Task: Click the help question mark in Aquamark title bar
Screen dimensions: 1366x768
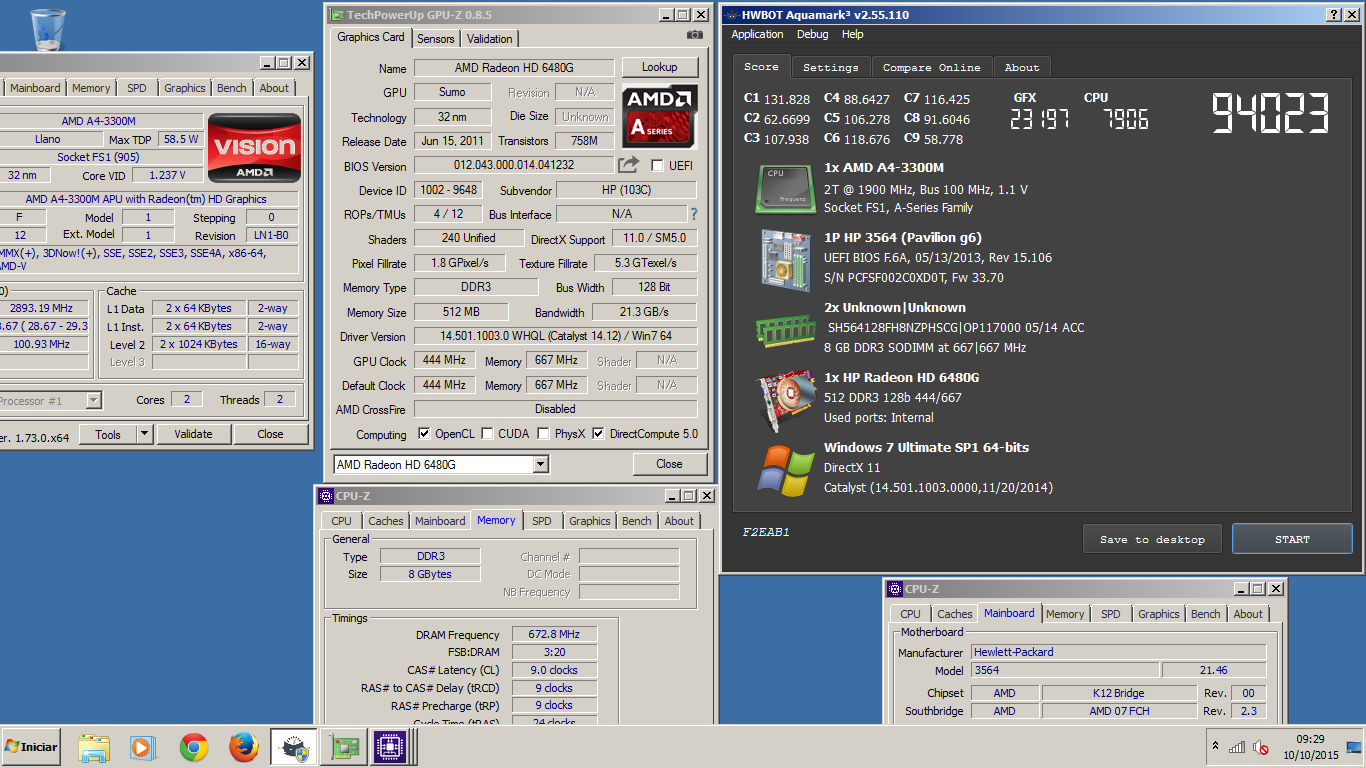Action: [1334, 15]
